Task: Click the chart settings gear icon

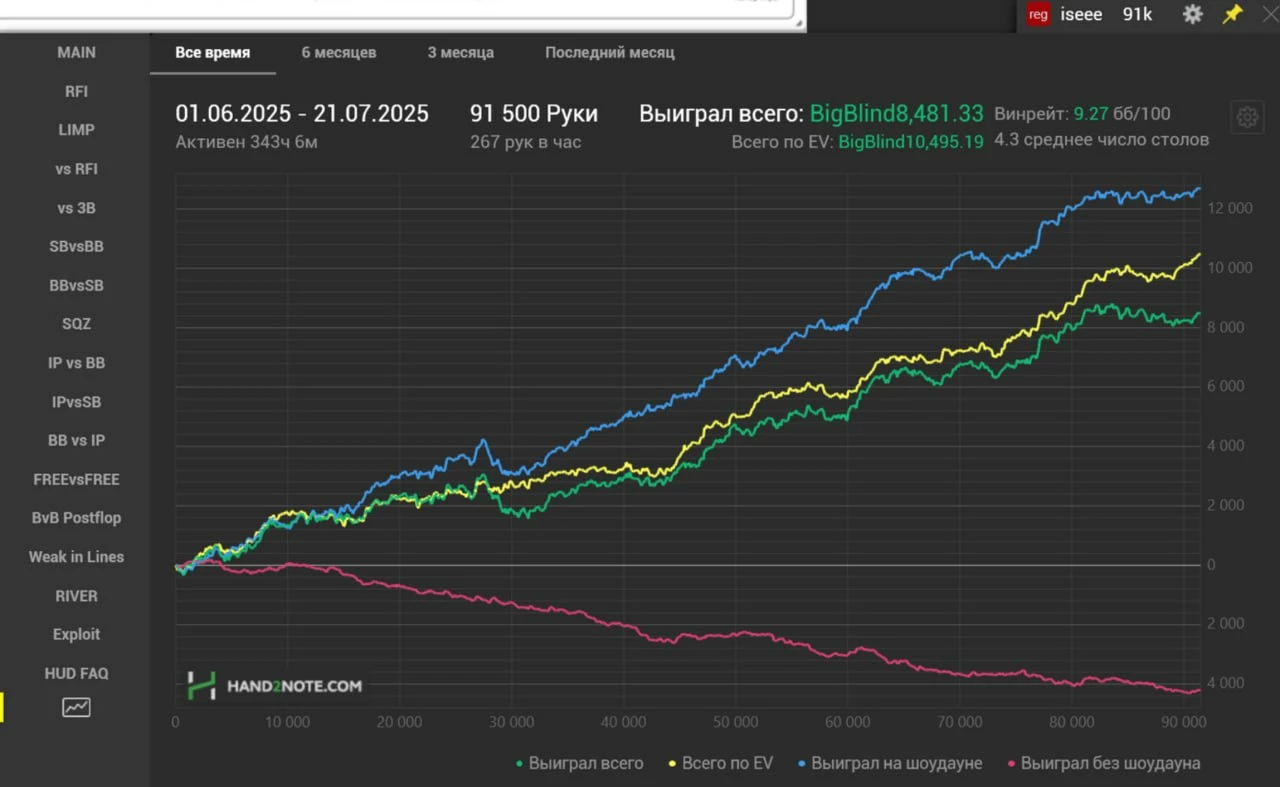Action: pos(1246,117)
